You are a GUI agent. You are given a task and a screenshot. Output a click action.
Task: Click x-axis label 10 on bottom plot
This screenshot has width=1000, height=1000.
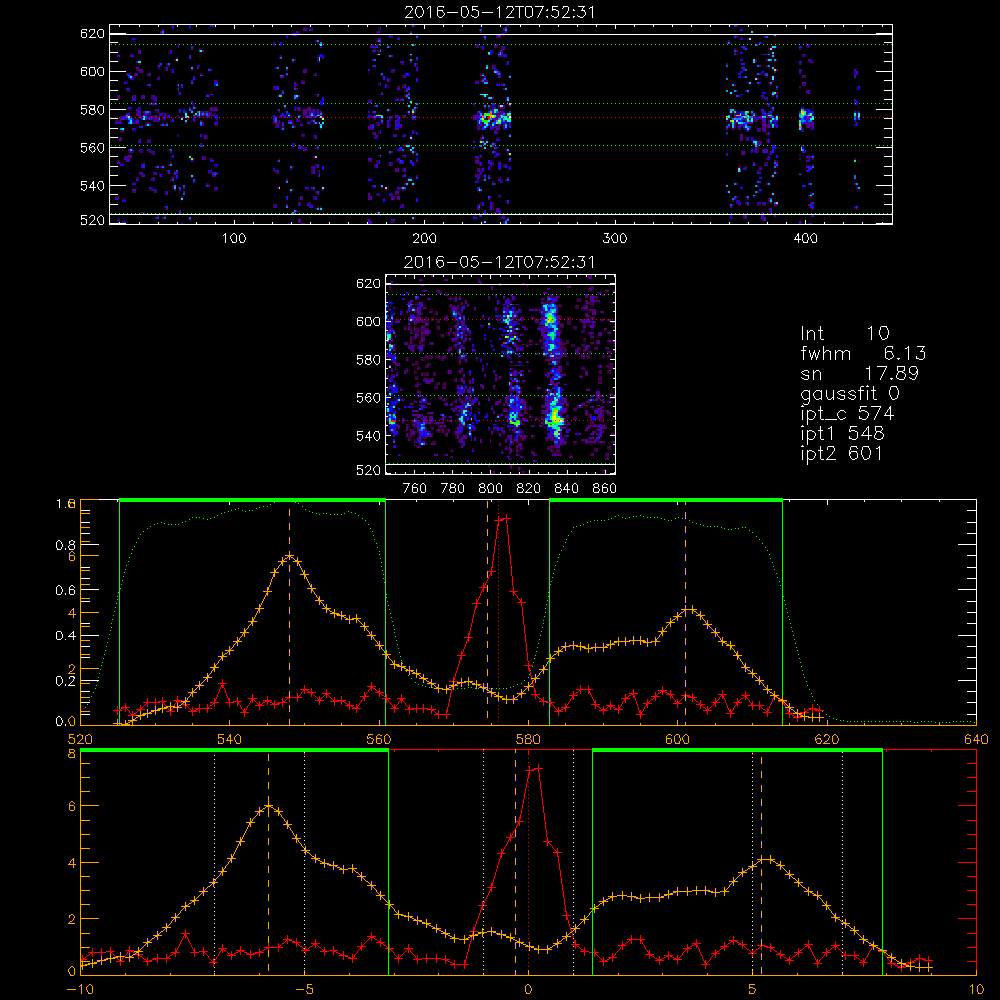pyautogui.click(x=976, y=990)
